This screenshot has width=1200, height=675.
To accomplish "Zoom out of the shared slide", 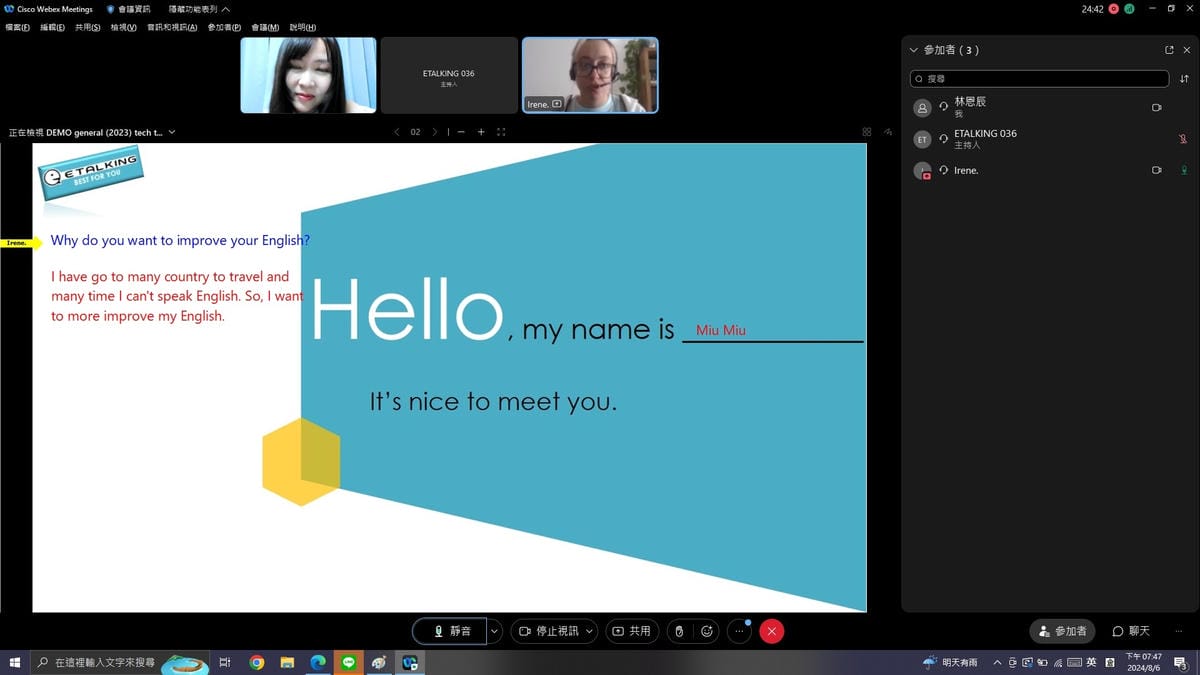I will 461,132.
